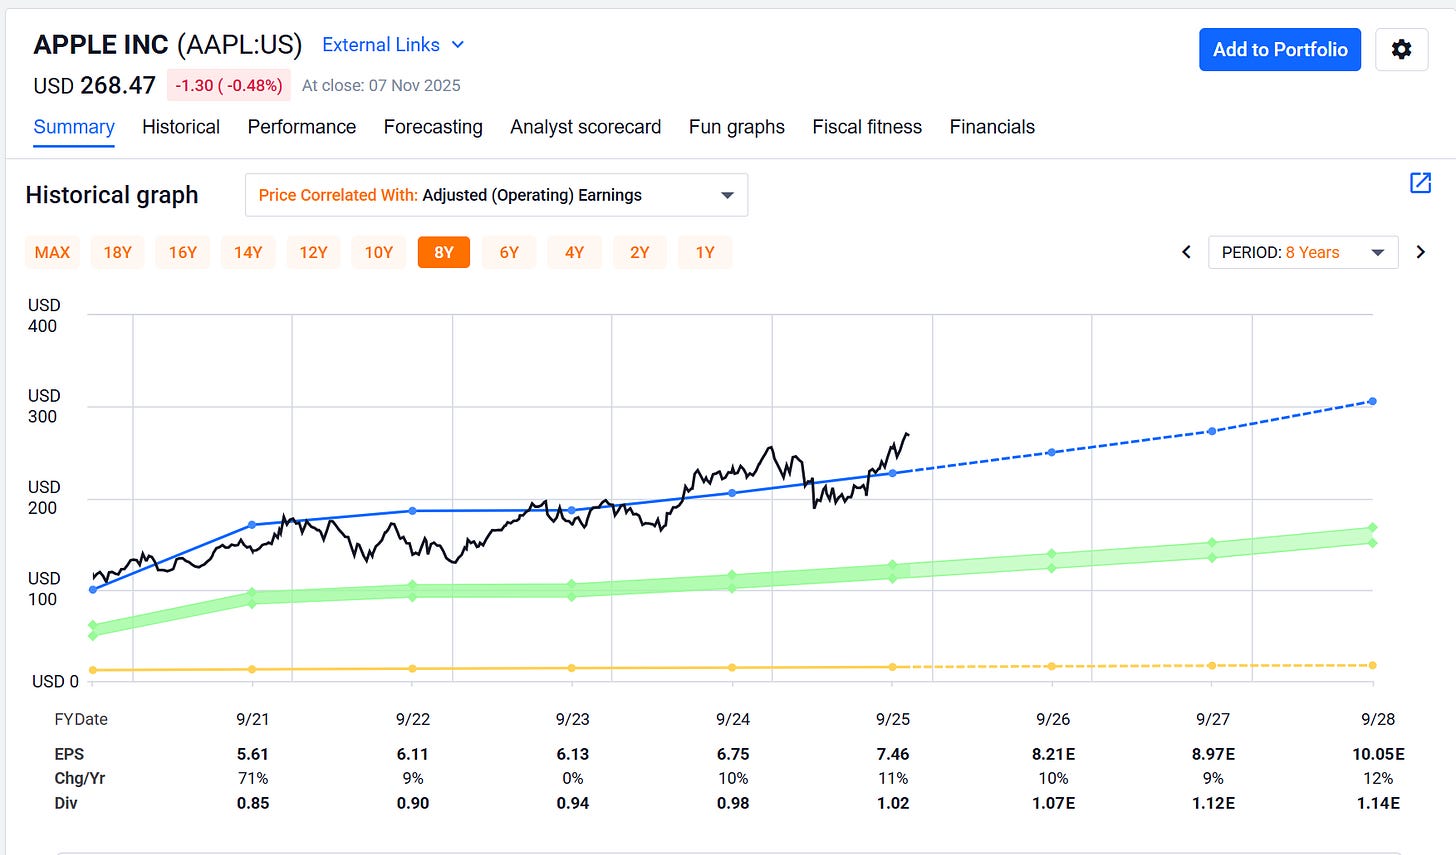Open the Performance tab
This screenshot has height=855, width=1456.
[302, 127]
